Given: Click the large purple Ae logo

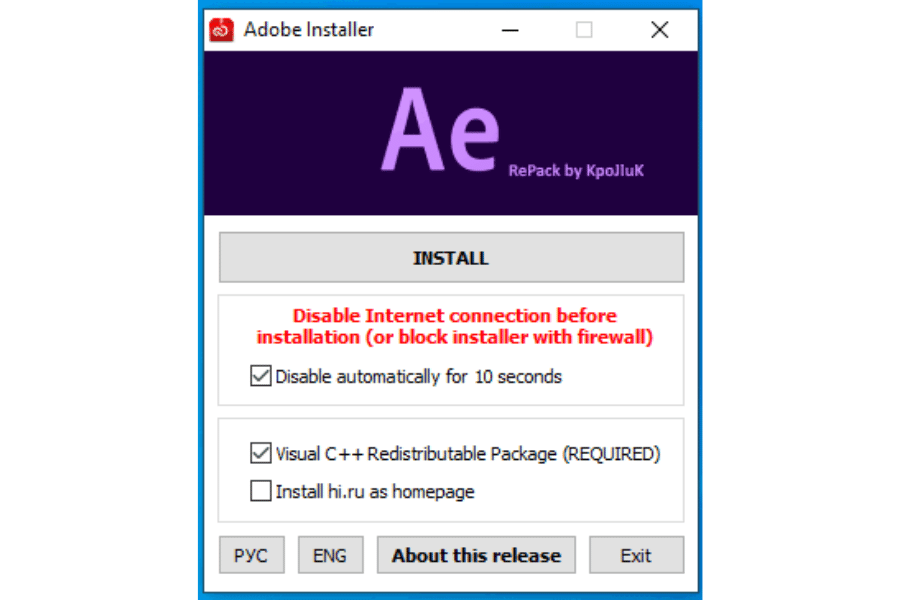Looking at the screenshot, I should pos(439,131).
